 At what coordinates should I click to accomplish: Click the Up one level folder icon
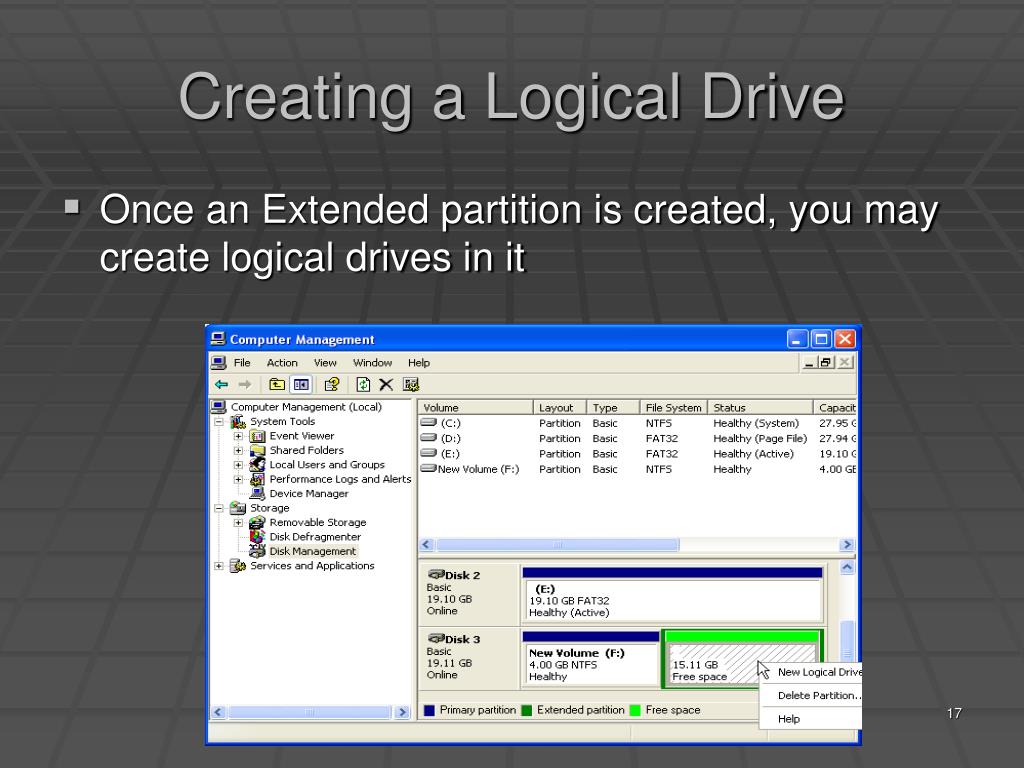277,385
